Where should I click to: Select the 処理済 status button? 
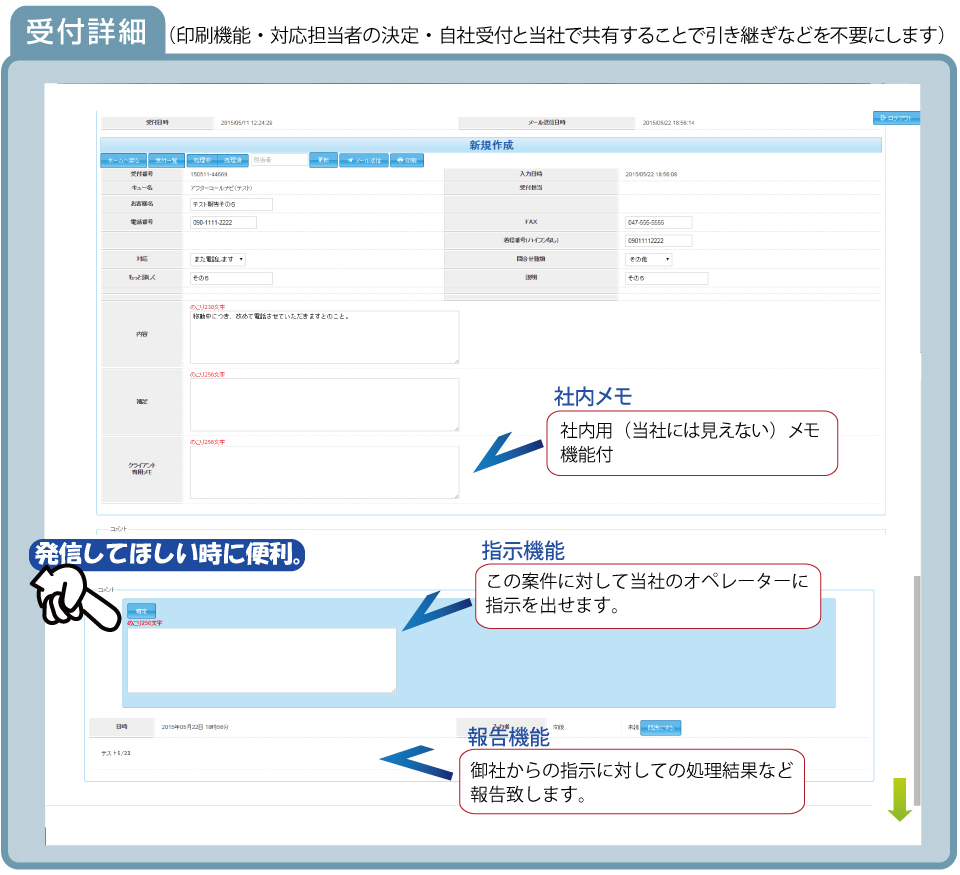(233, 160)
